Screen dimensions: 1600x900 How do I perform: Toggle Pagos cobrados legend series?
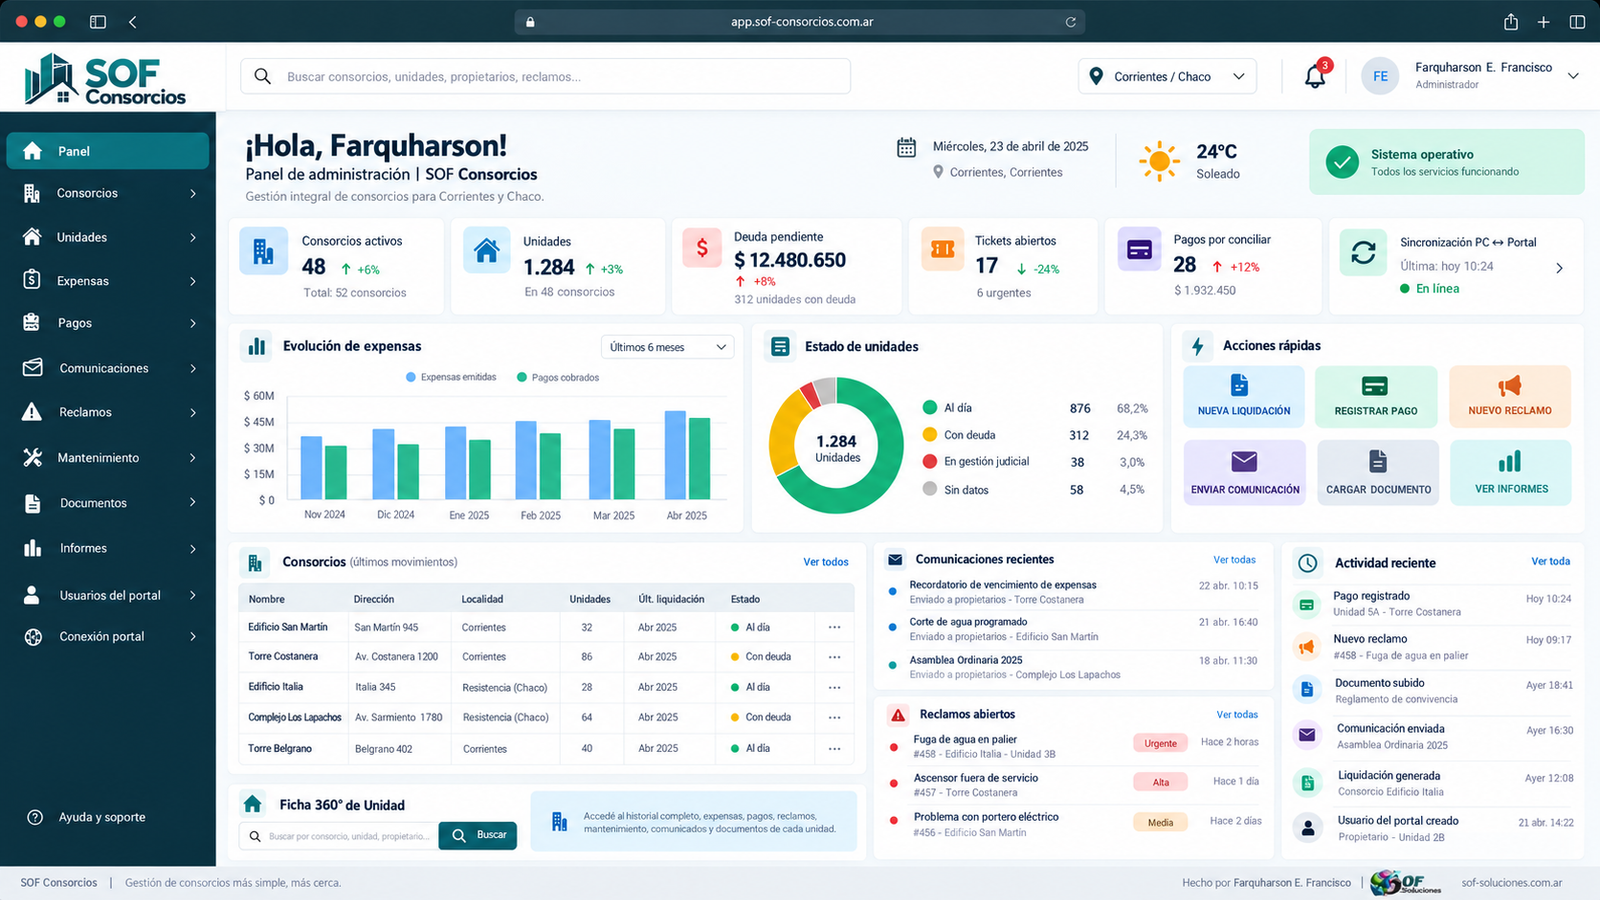point(558,377)
